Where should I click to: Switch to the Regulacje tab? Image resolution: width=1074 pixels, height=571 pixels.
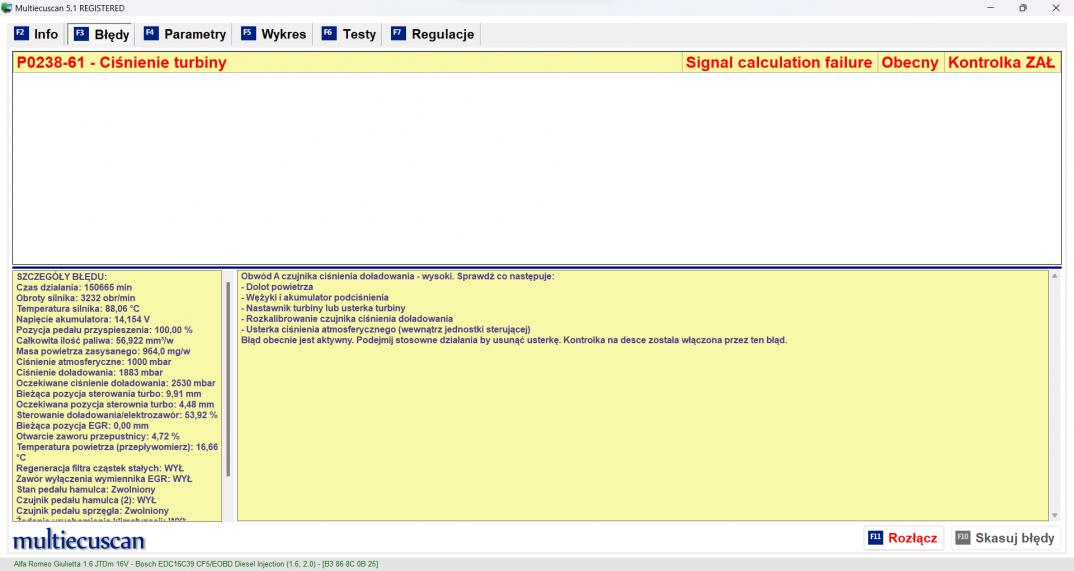[433, 34]
